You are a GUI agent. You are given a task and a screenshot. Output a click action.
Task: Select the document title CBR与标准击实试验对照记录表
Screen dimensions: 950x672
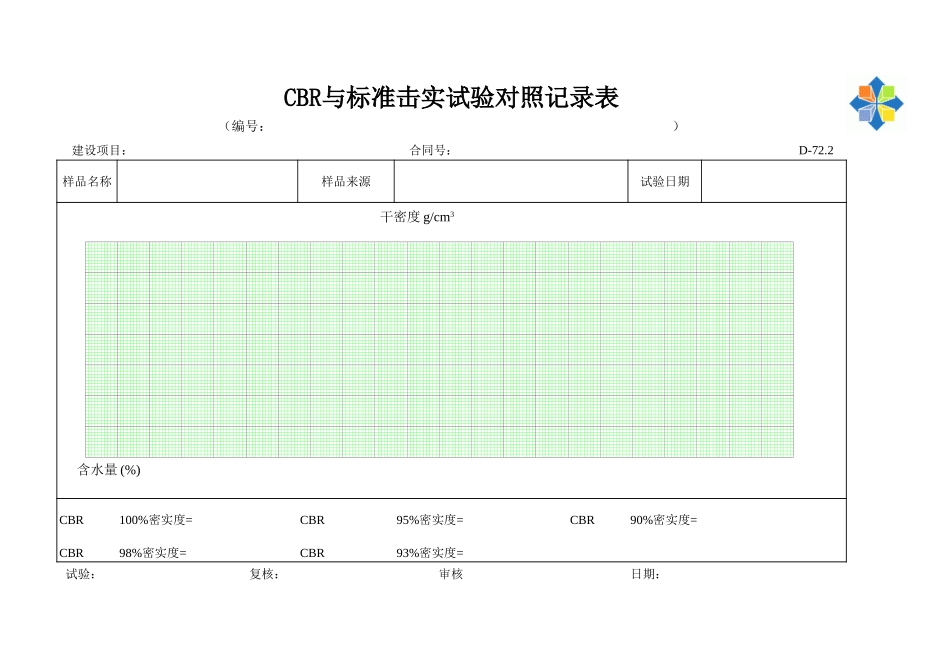click(x=452, y=99)
